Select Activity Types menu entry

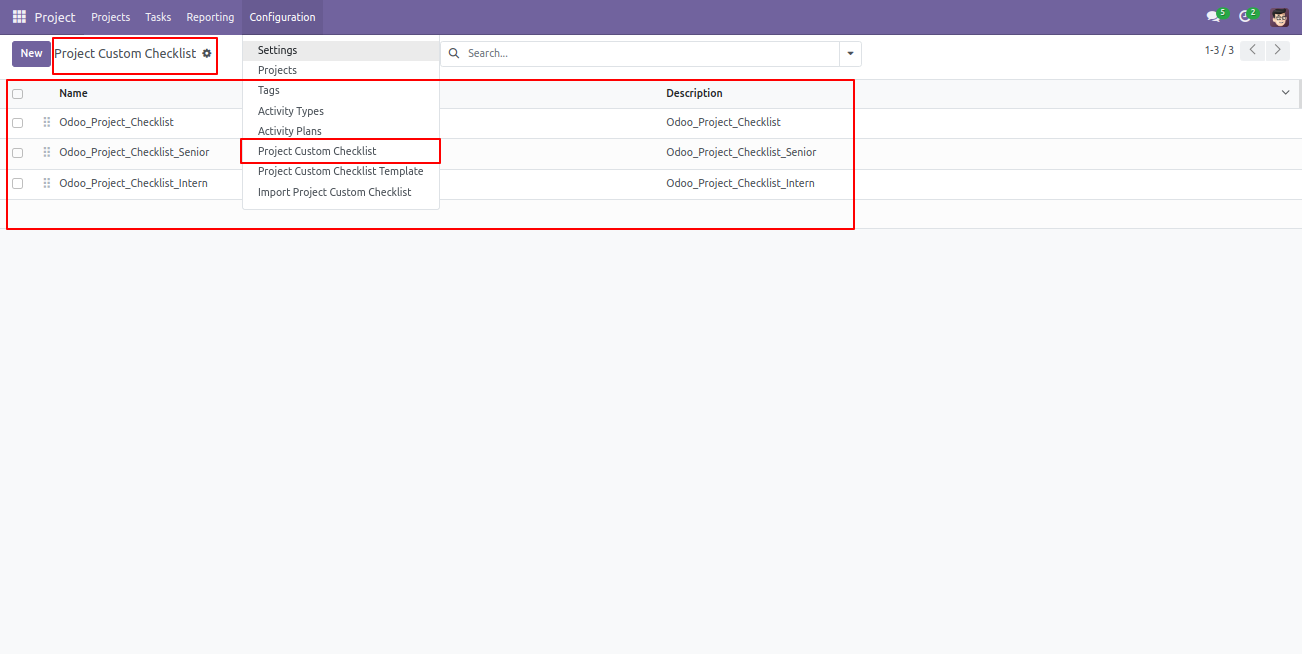click(x=341, y=111)
